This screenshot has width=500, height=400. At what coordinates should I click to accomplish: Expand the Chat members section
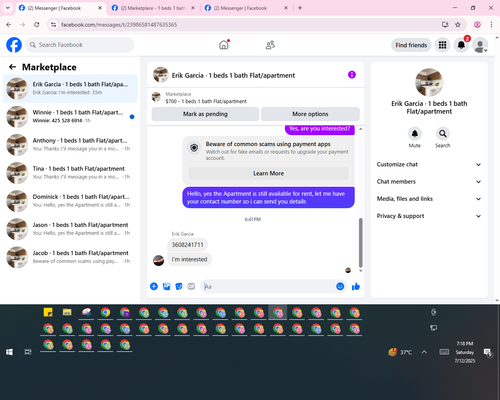(429, 182)
